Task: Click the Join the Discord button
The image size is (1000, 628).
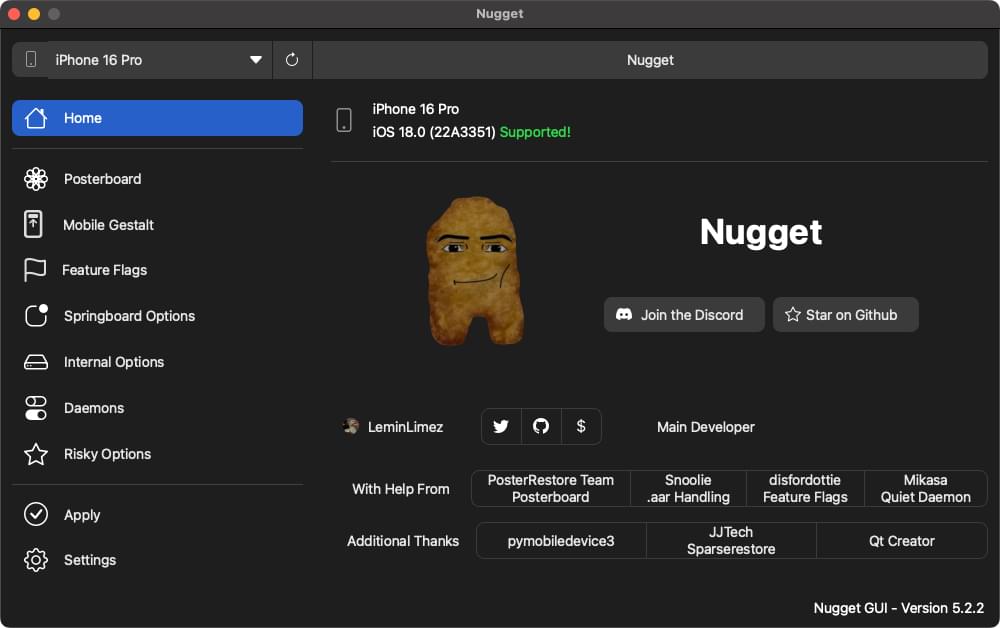Action: coord(684,315)
